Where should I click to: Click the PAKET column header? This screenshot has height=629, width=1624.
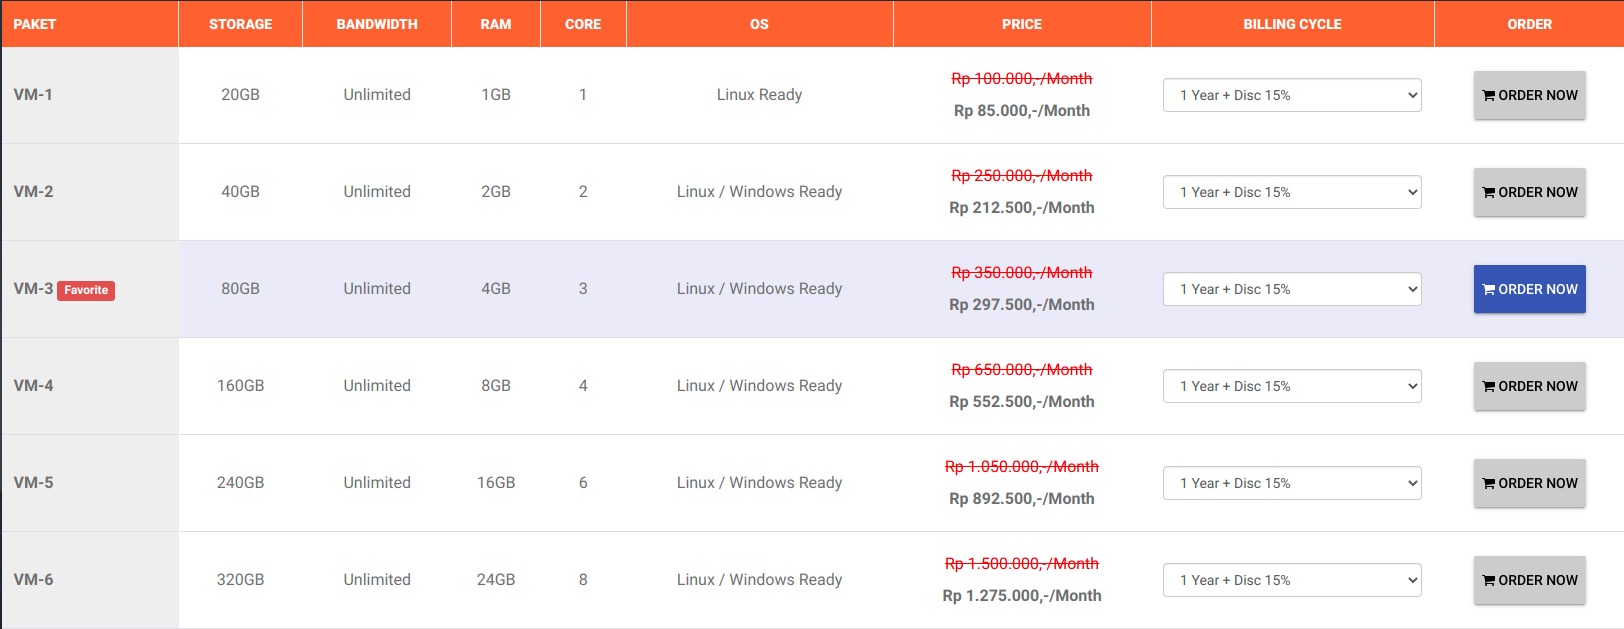(35, 24)
